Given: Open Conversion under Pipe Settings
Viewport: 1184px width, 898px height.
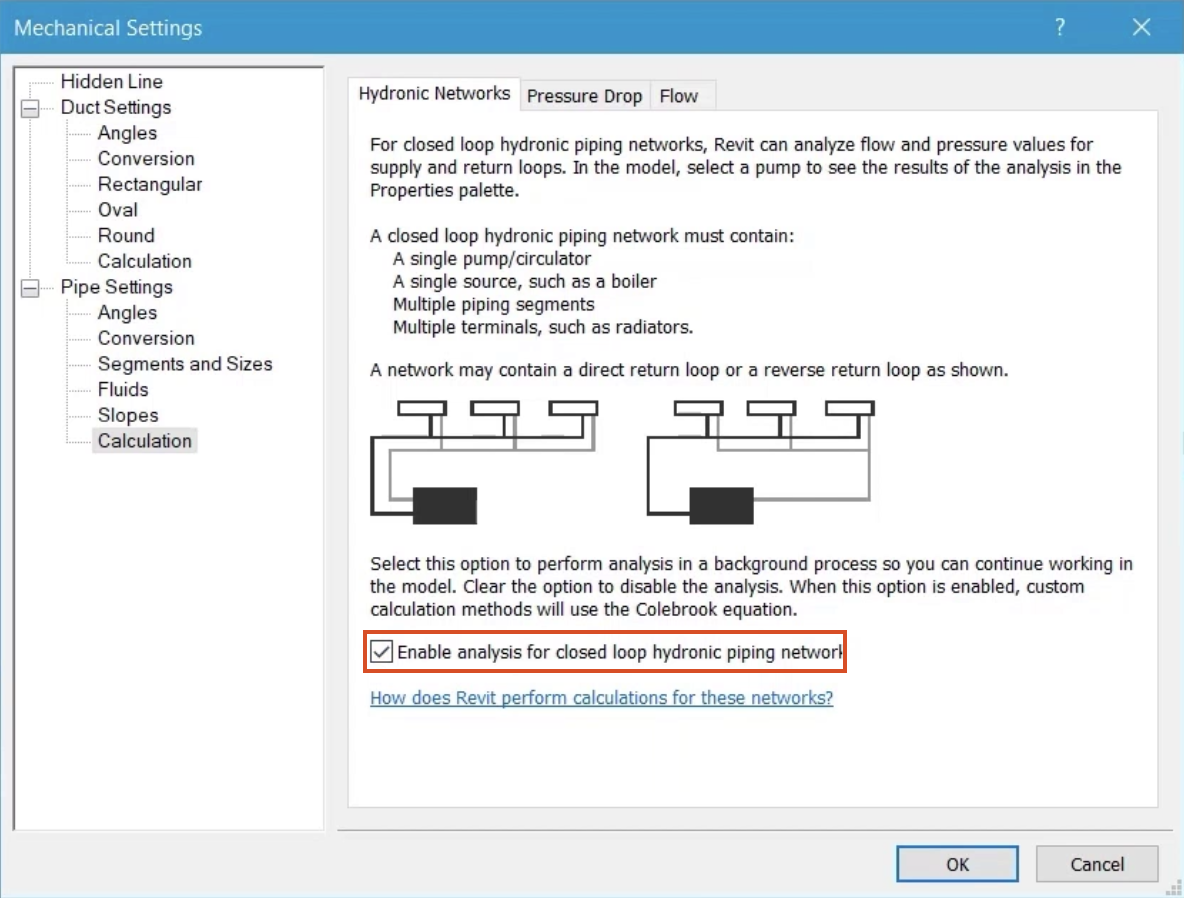Looking at the screenshot, I should [x=146, y=338].
